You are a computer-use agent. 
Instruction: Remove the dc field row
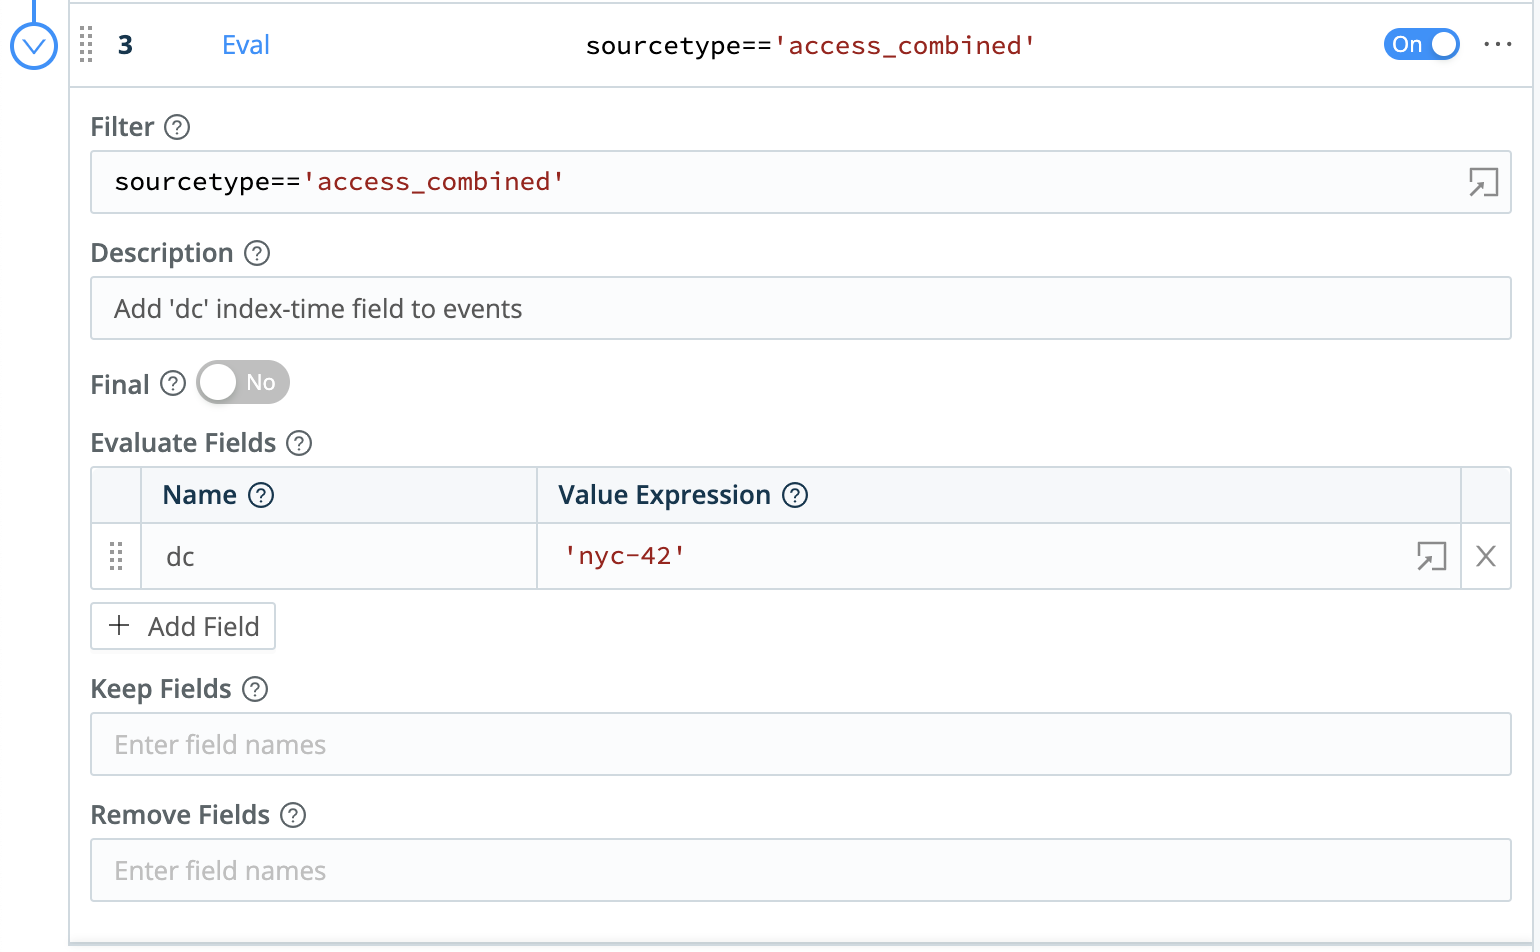(1485, 556)
